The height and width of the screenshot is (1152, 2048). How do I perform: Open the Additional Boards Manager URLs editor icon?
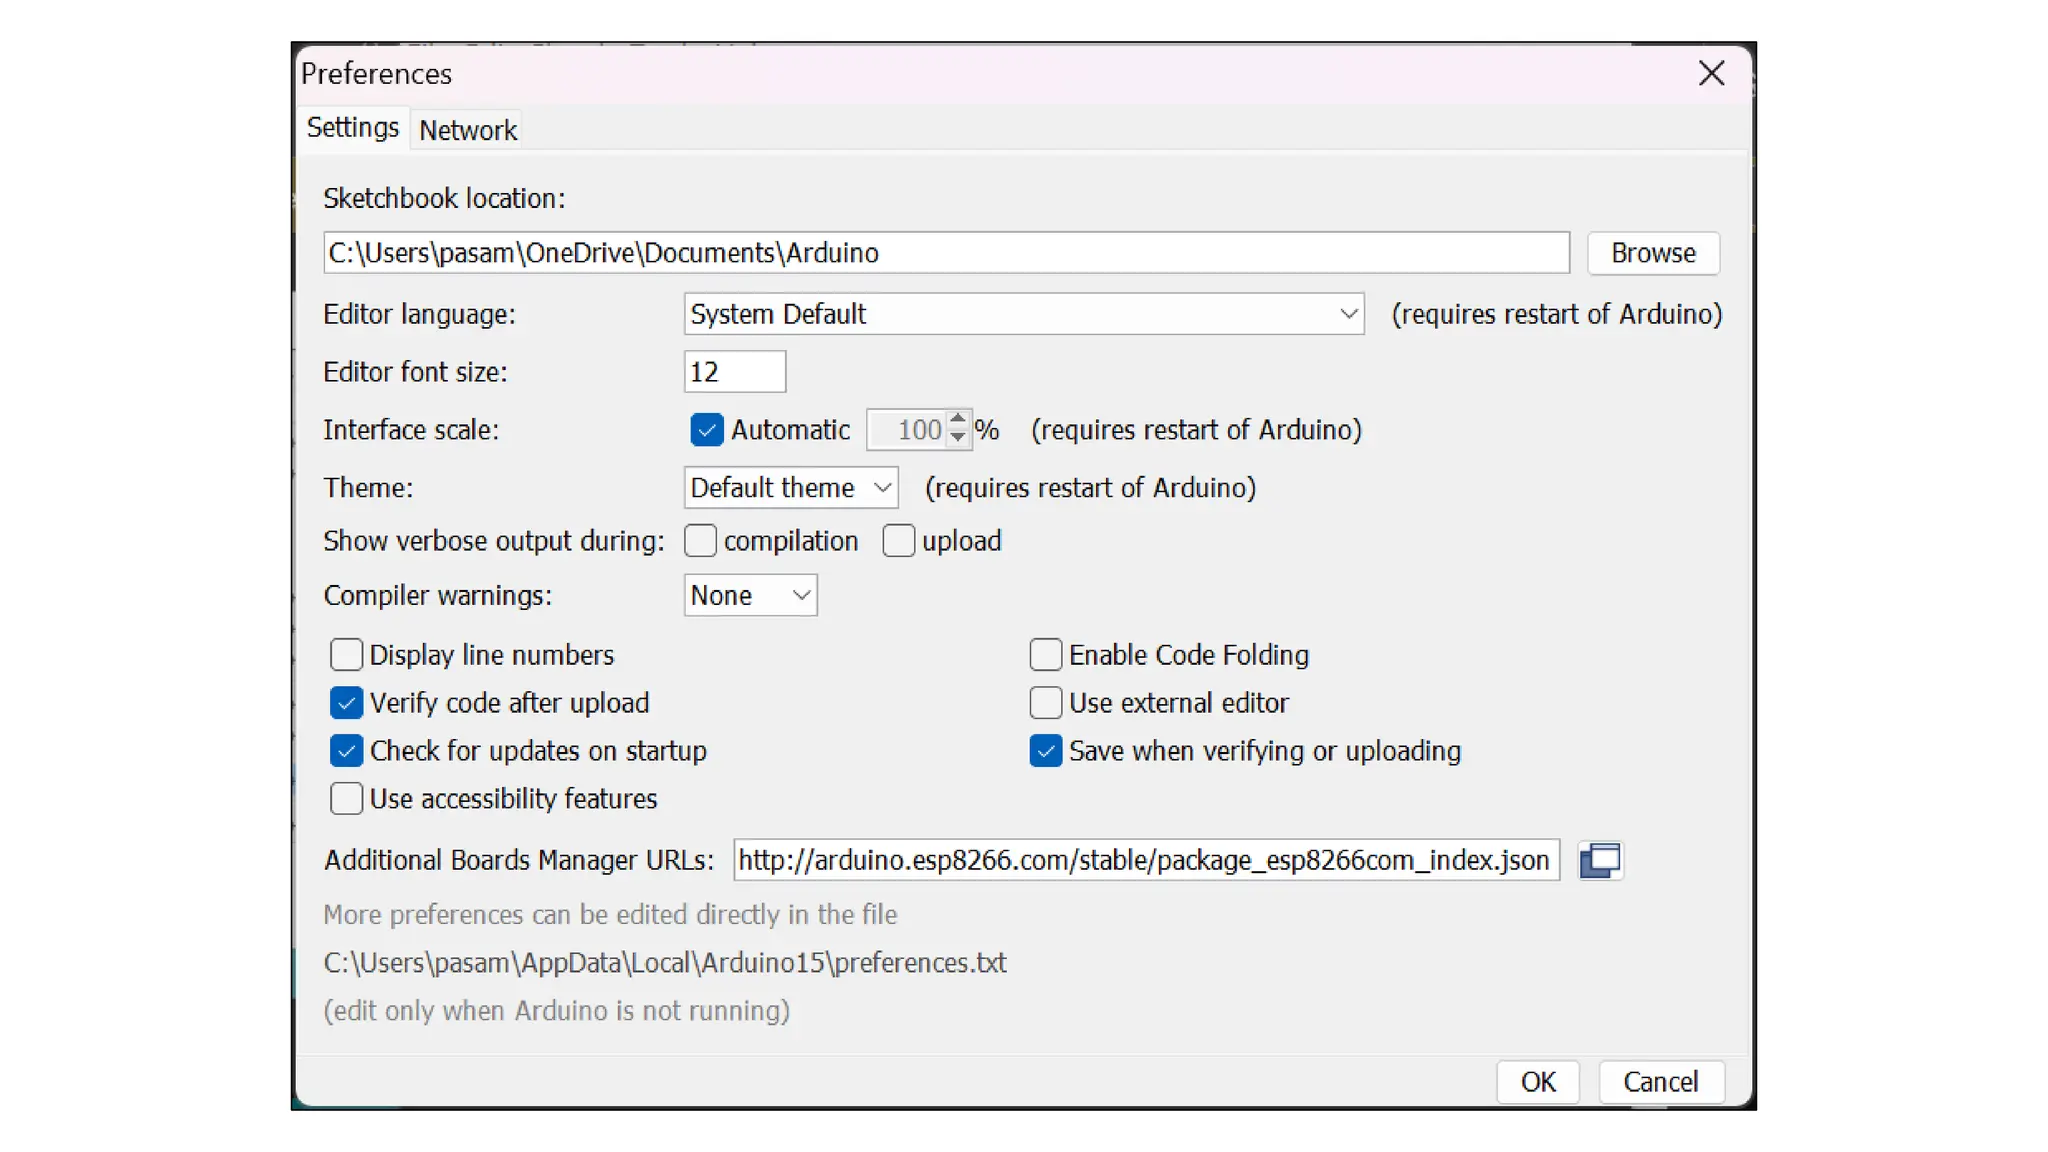[x=1600, y=860]
